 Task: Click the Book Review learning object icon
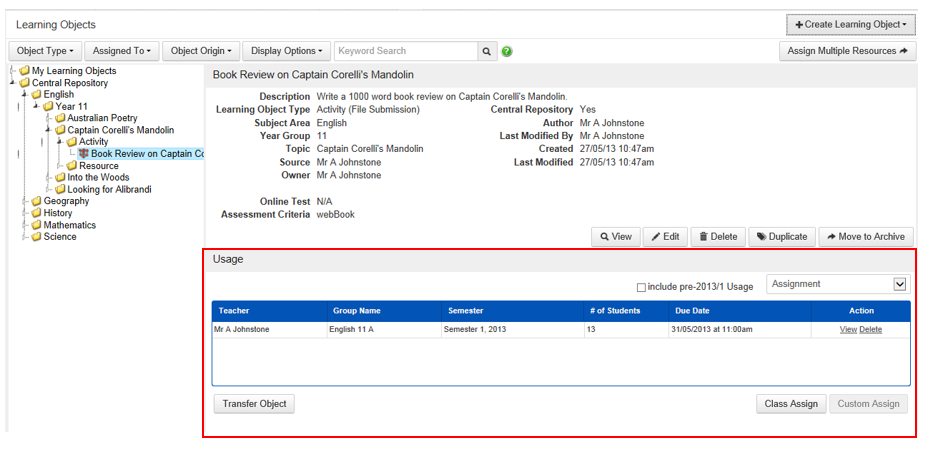coord(84,154)
